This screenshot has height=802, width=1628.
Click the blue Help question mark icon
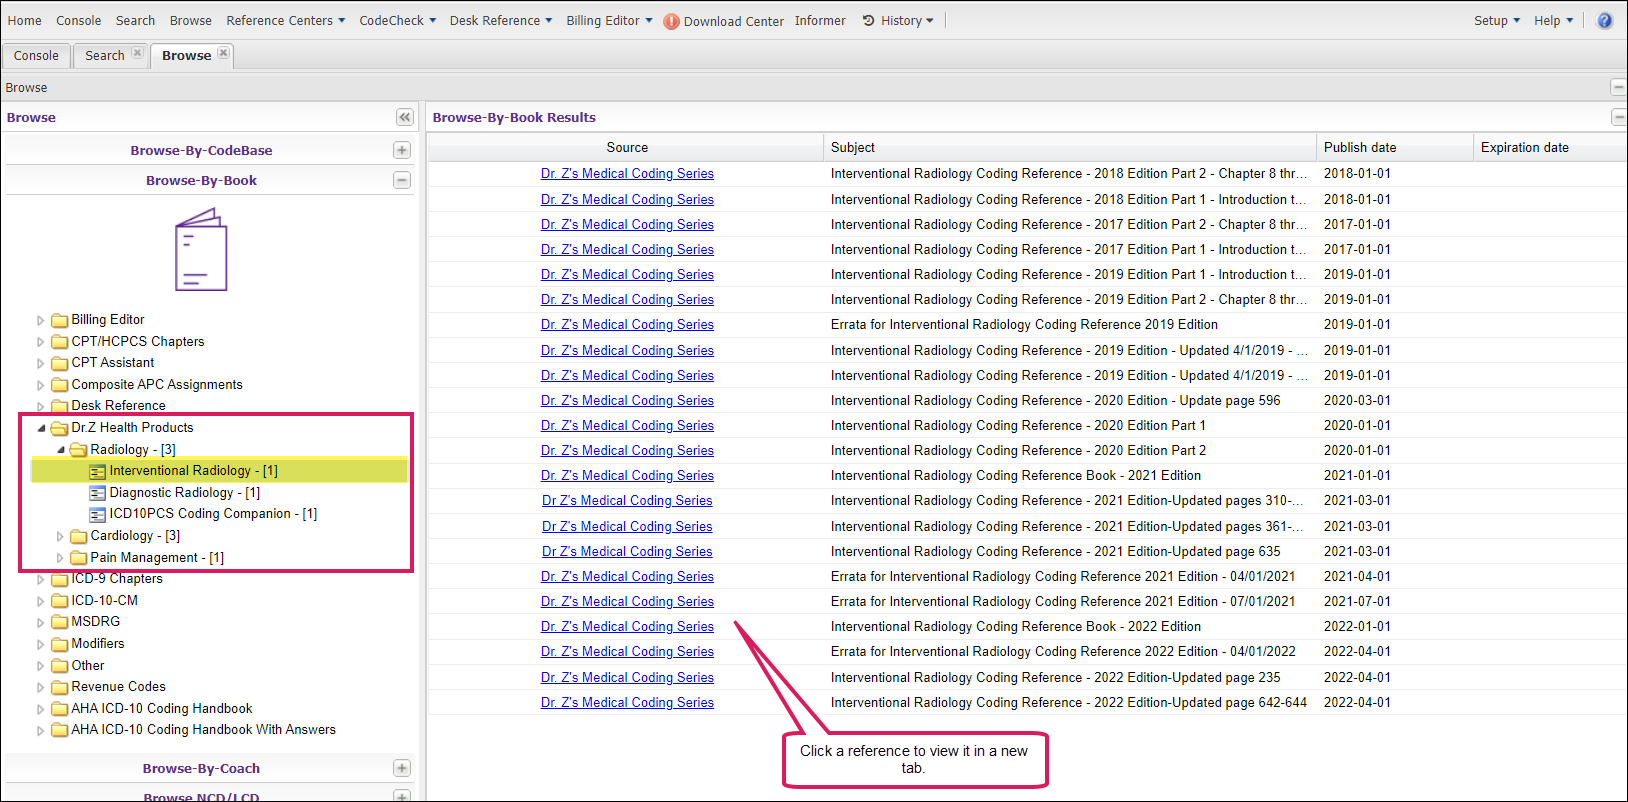tap(1604, 20)
